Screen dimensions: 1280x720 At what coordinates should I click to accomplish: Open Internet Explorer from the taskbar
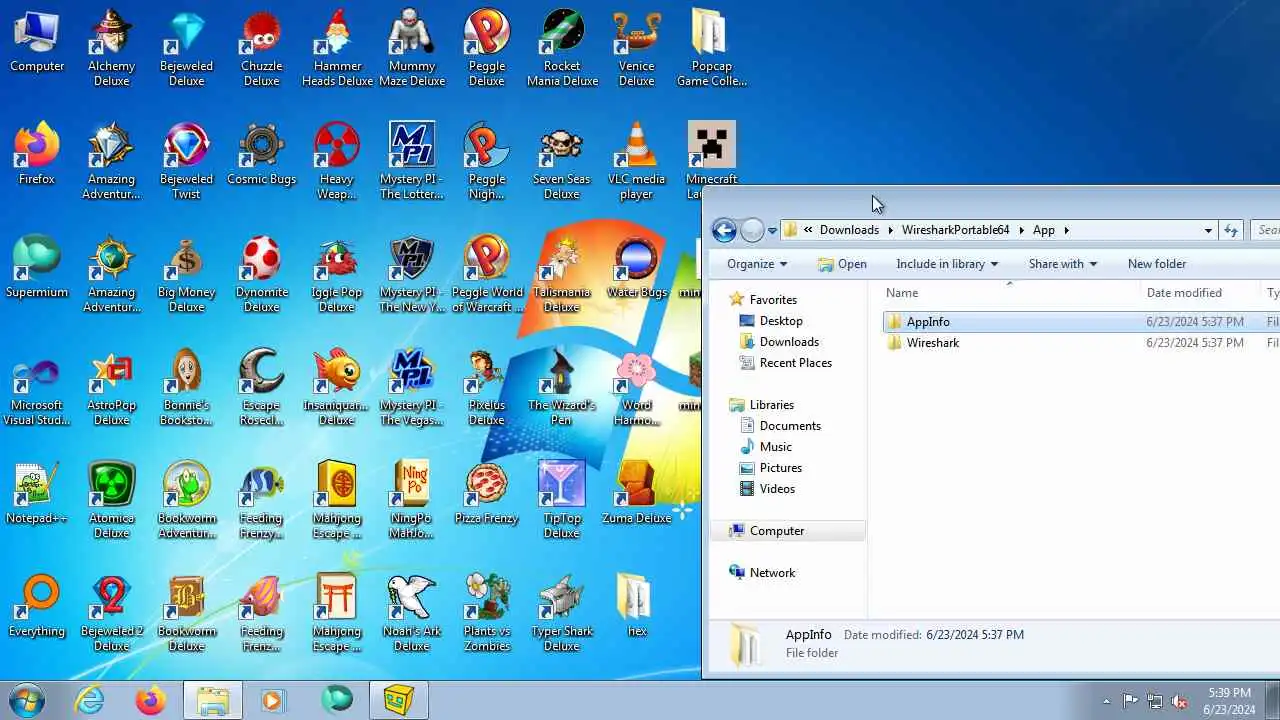[90, 700]
